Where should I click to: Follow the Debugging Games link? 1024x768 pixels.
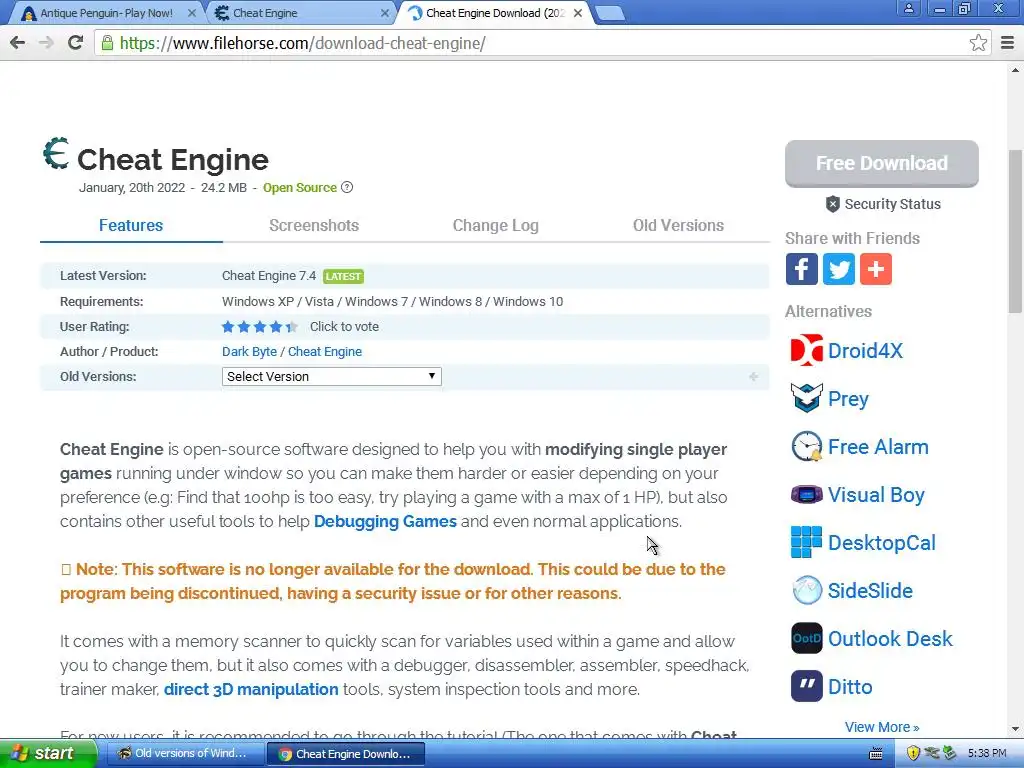tap(385, 521)
